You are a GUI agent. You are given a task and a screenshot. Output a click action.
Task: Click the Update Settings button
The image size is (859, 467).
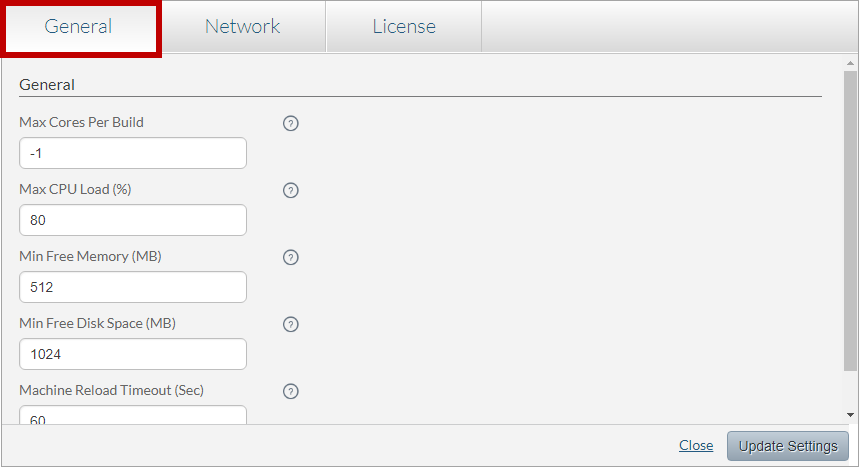(788, 446)
